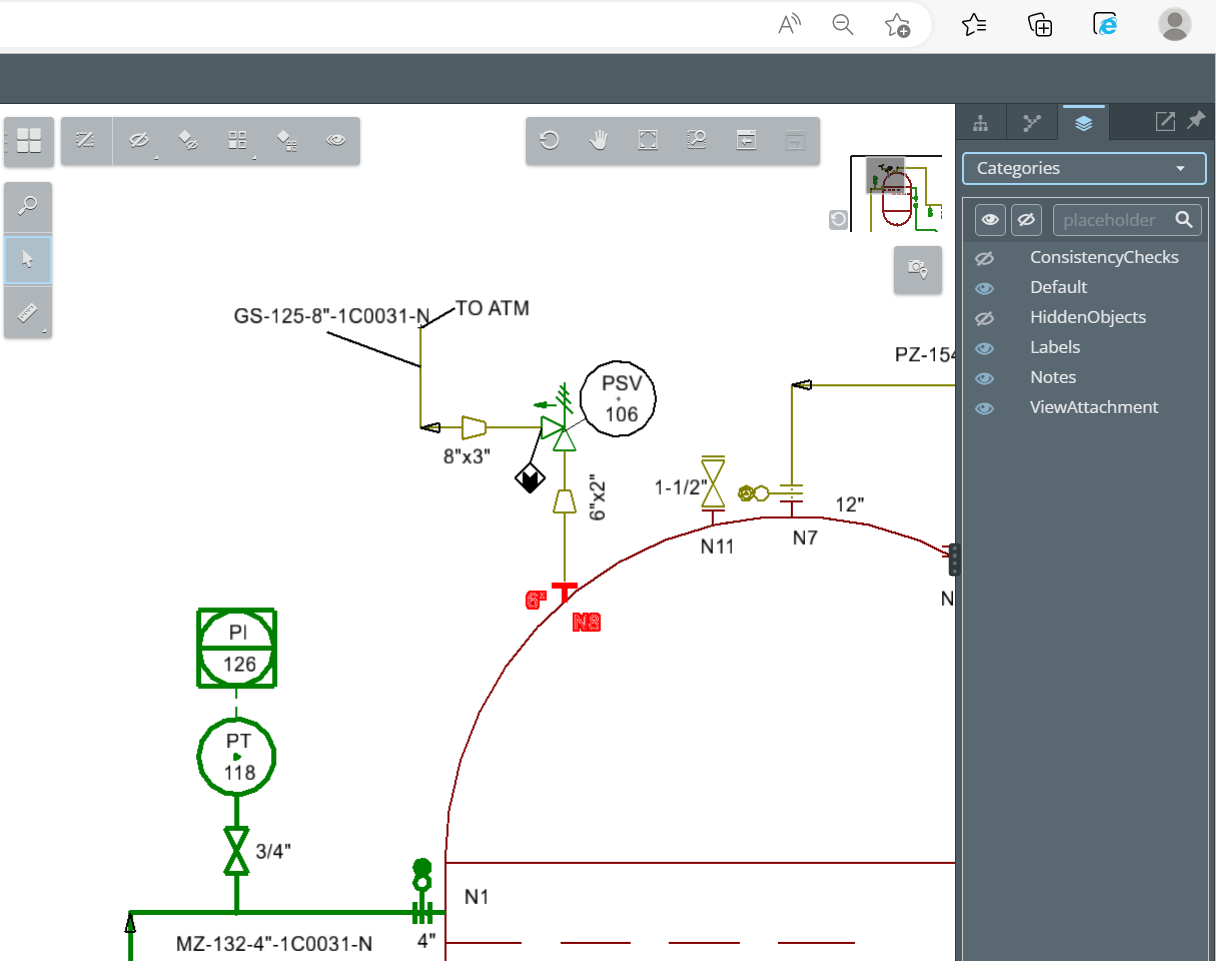Screen dimensions: 1216x961
Task: Hide the Labels category
Action: point(985,348)
